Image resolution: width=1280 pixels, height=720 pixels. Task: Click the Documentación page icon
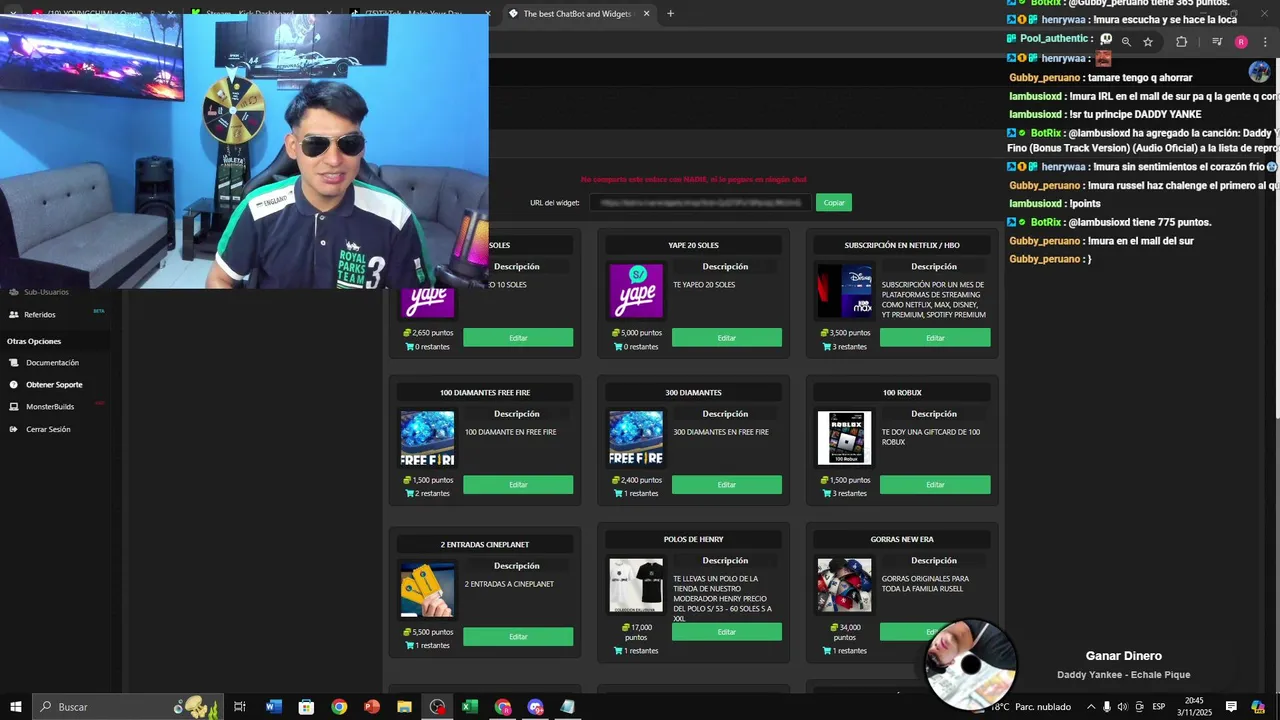click(14, 362)
